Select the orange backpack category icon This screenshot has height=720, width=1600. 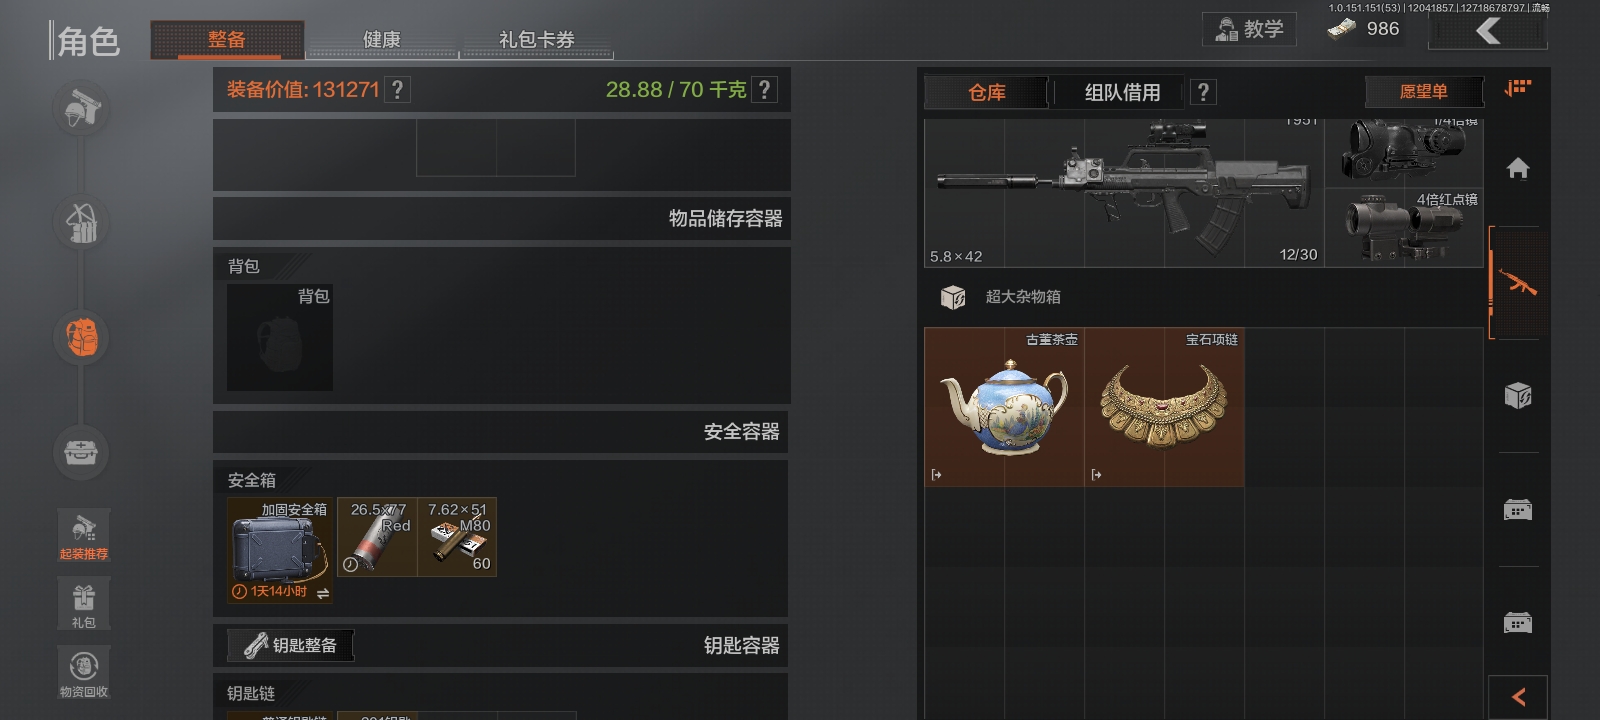pos(81,337)
